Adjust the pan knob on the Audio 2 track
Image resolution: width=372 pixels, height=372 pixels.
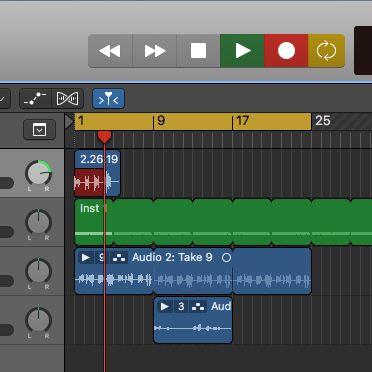39,271
